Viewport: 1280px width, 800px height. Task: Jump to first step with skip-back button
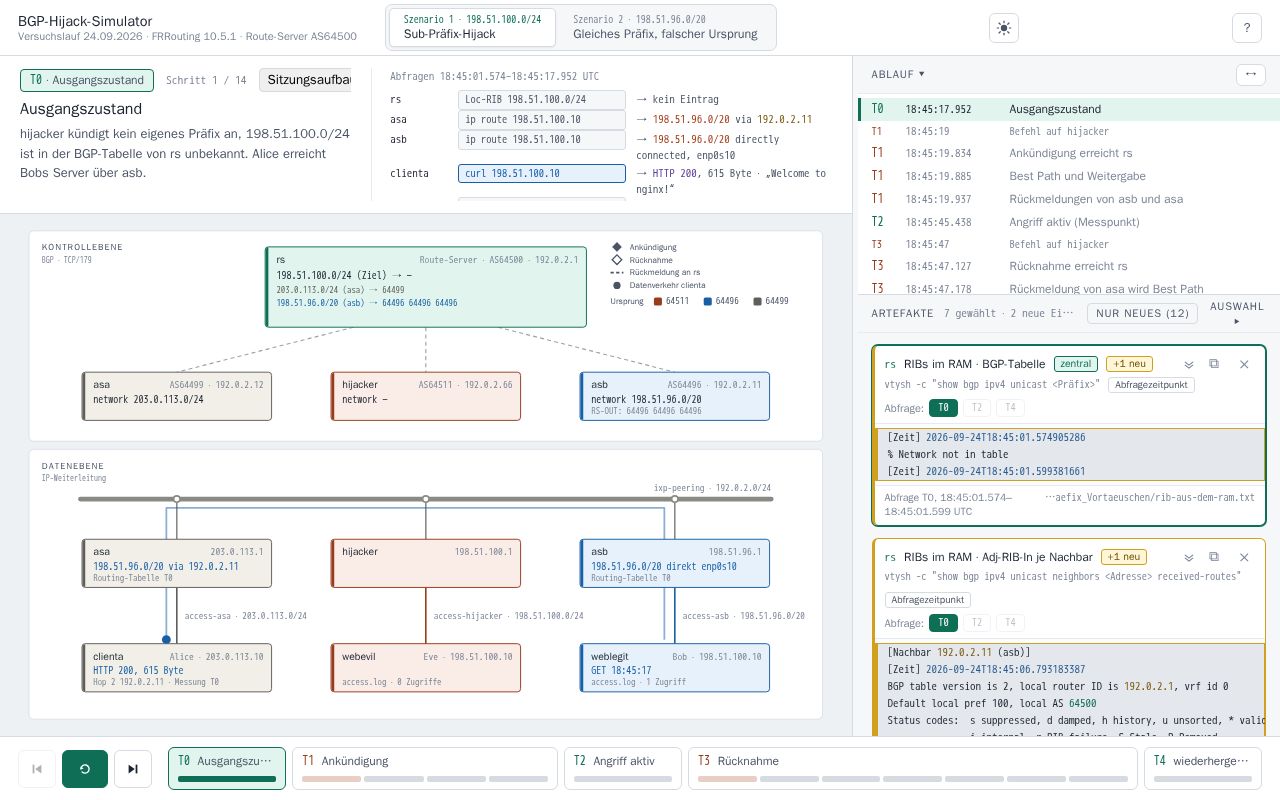[x=37, y=769]
